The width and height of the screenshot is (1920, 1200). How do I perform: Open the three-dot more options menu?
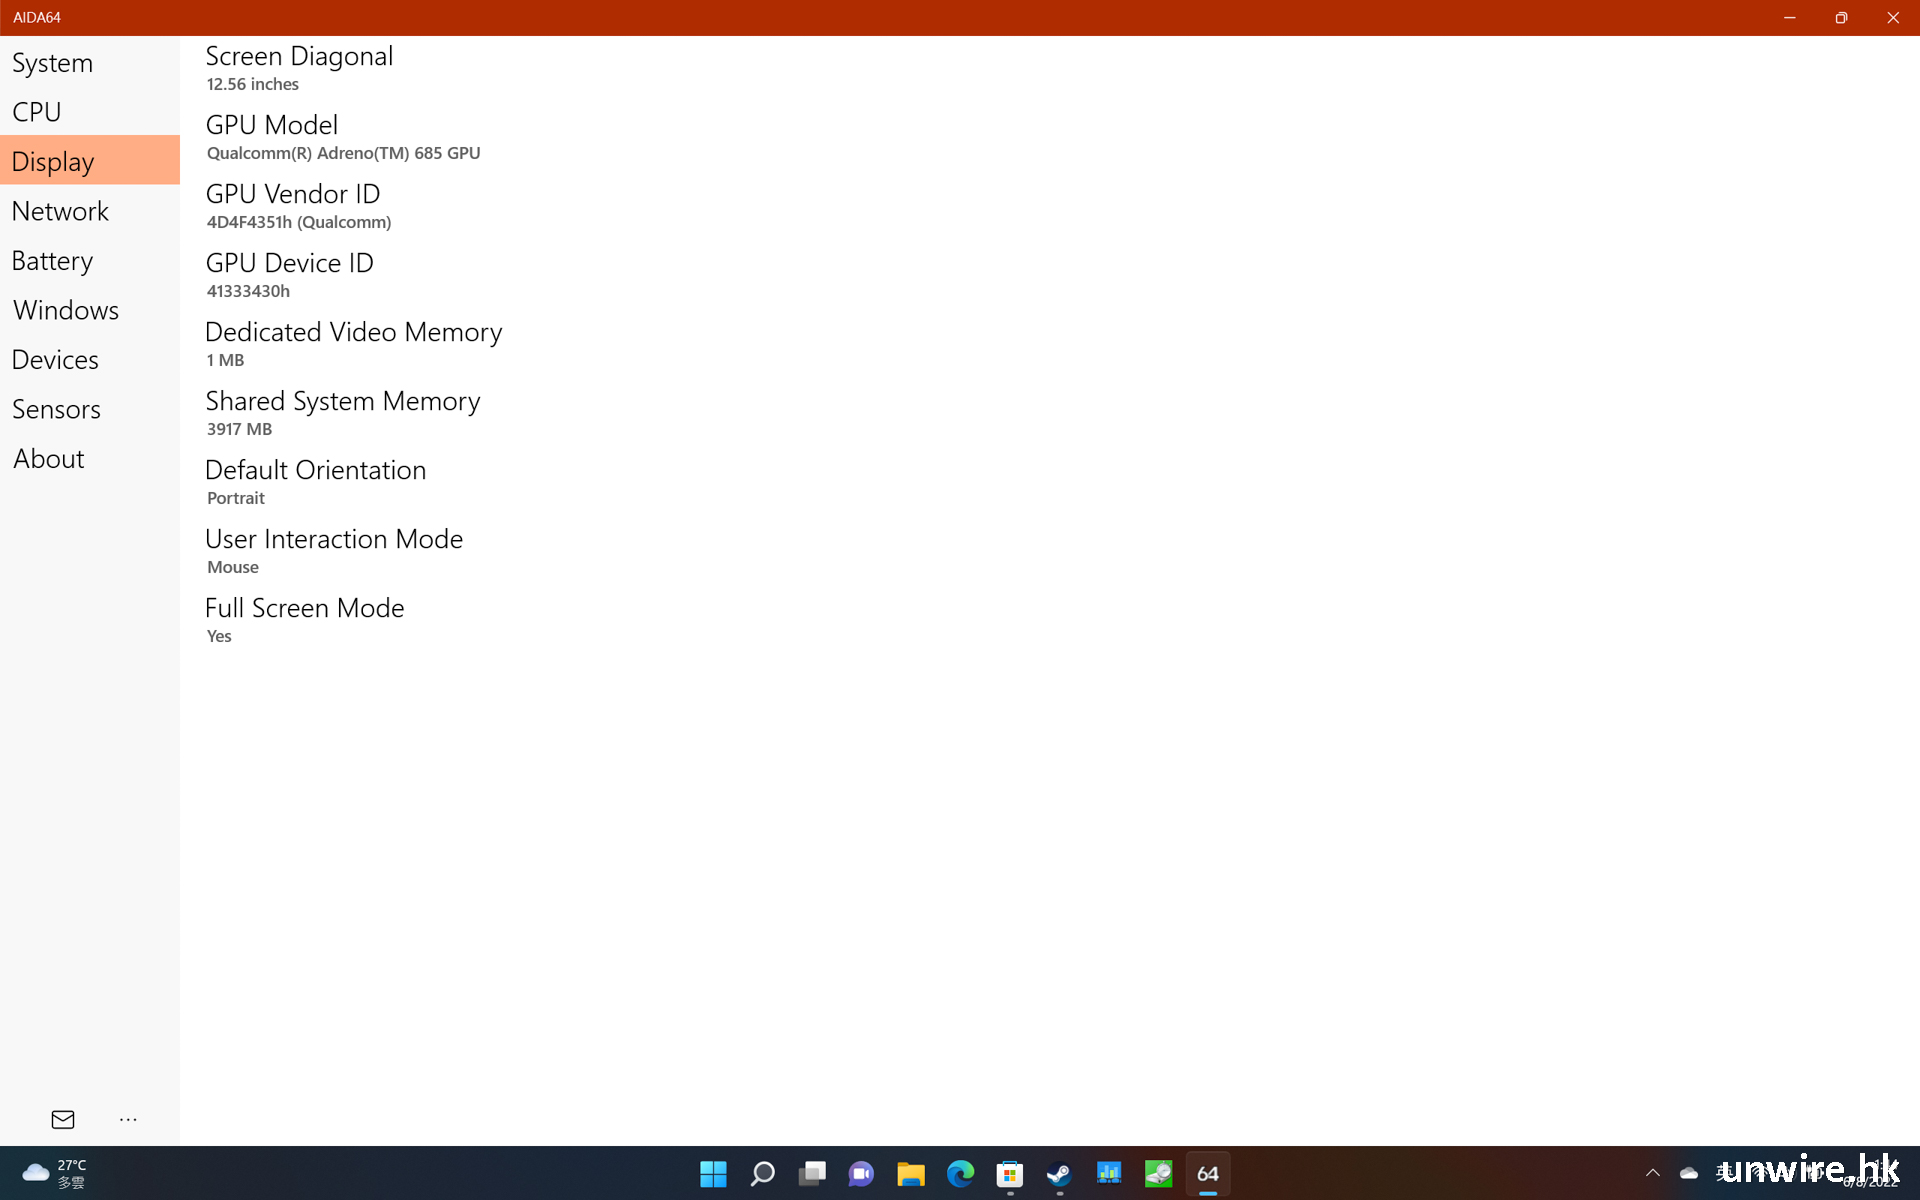(128, 1119)
